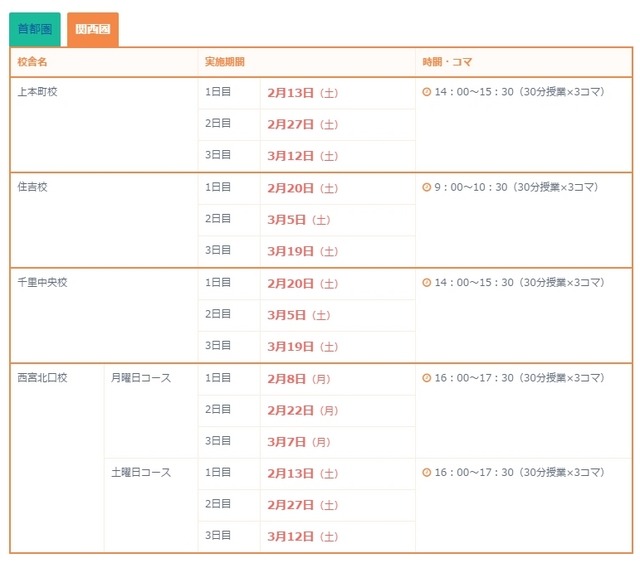Viewport: 640px width, 568px height.
Task: Click the 3月7日 (月) date
Action: [x=299, y=442]
